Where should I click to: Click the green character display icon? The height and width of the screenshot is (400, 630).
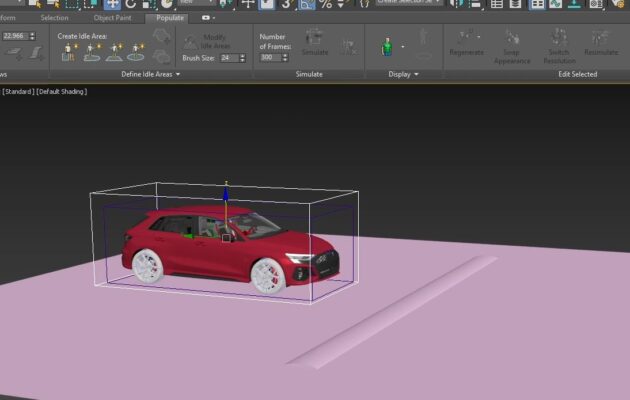tap(386, 47)
